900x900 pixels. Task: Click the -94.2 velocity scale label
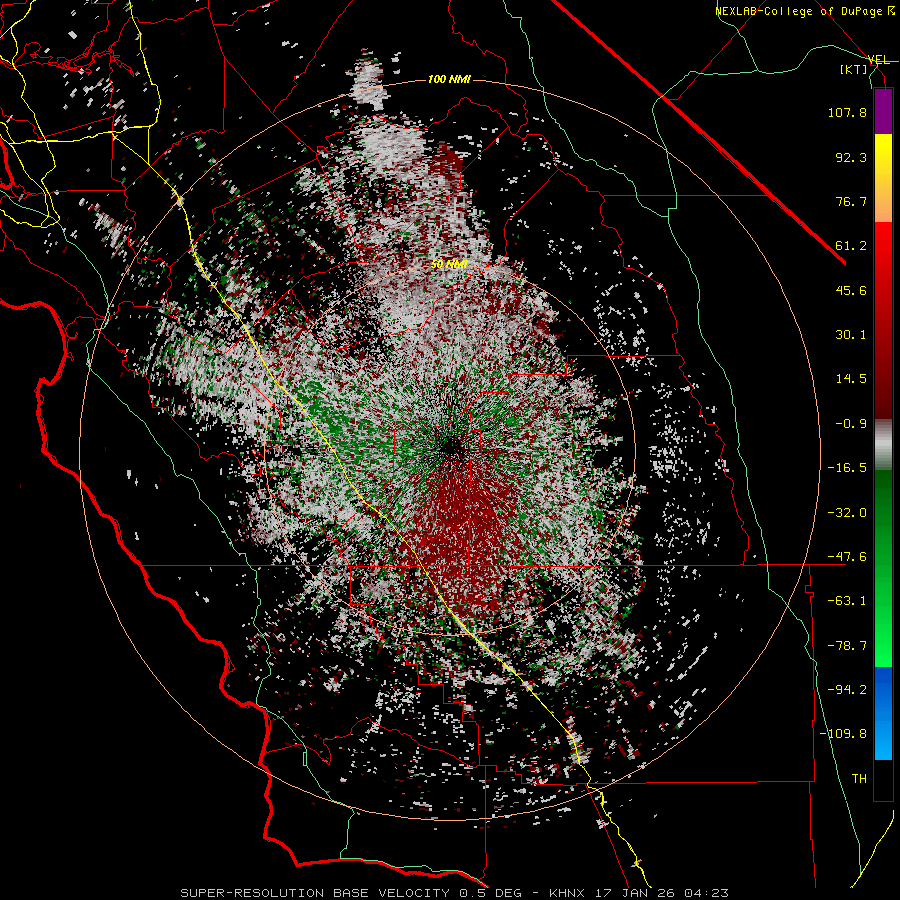[x=847, y=689]
